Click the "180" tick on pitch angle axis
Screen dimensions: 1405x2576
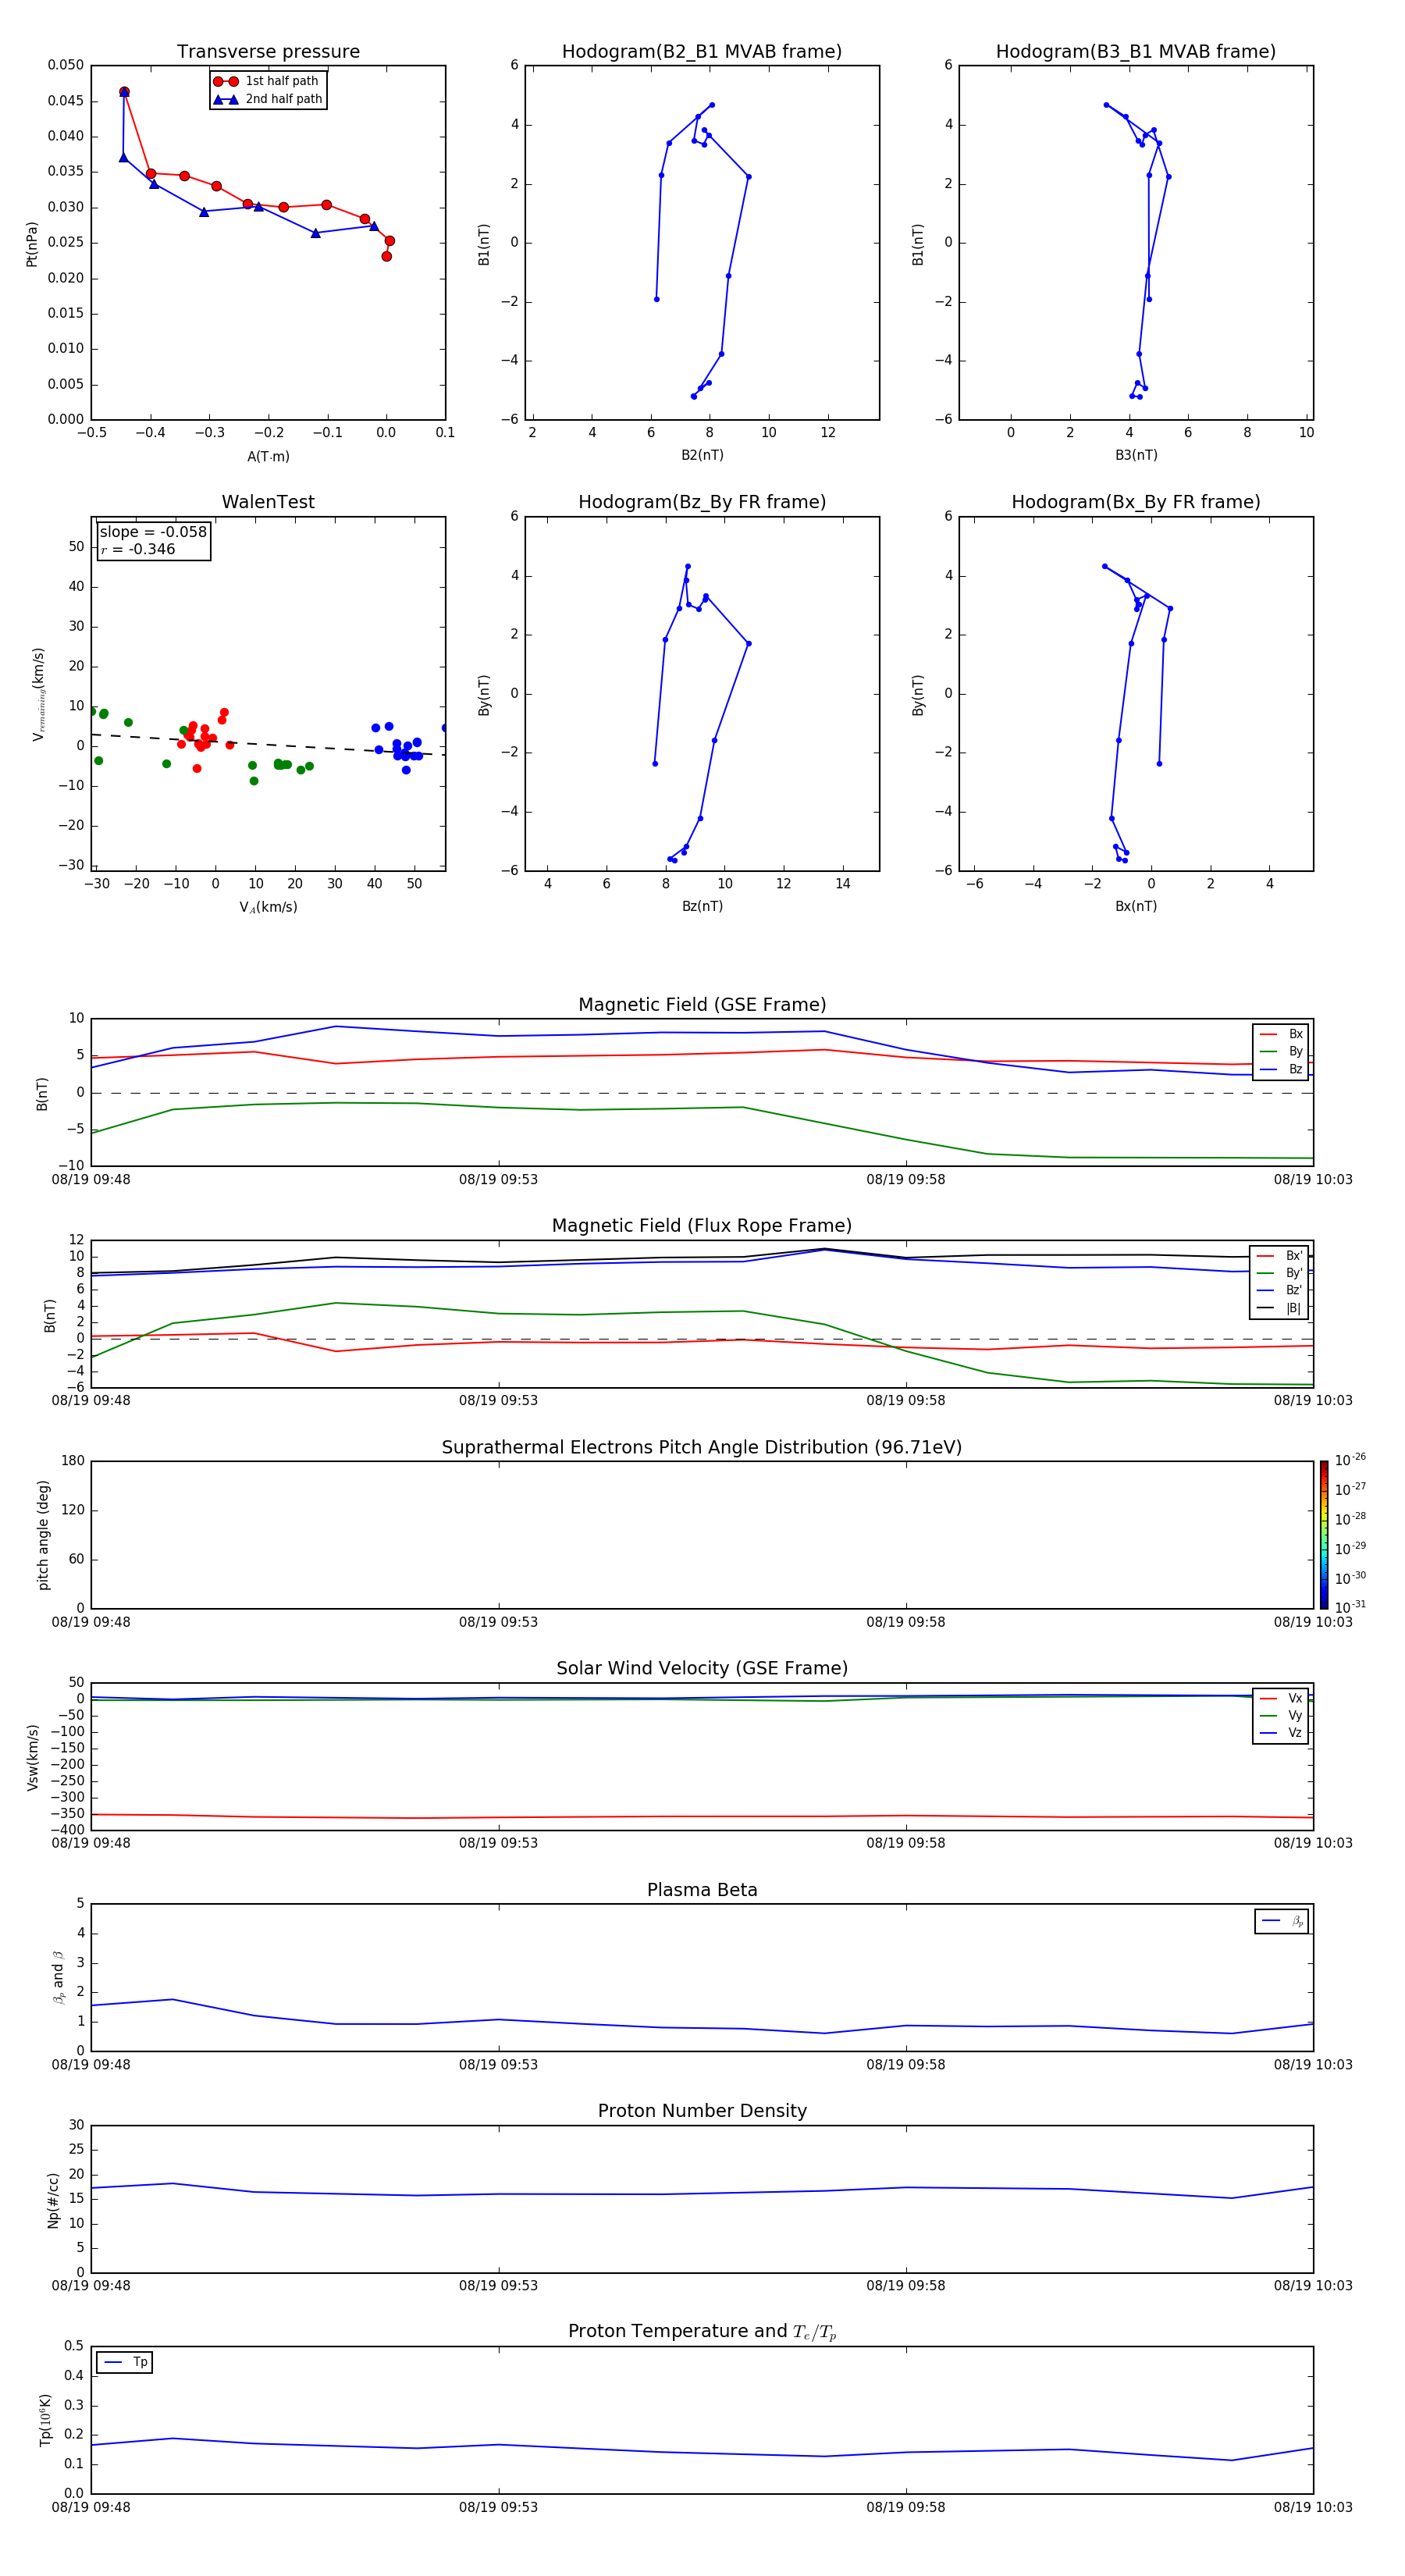point(73,1461)
